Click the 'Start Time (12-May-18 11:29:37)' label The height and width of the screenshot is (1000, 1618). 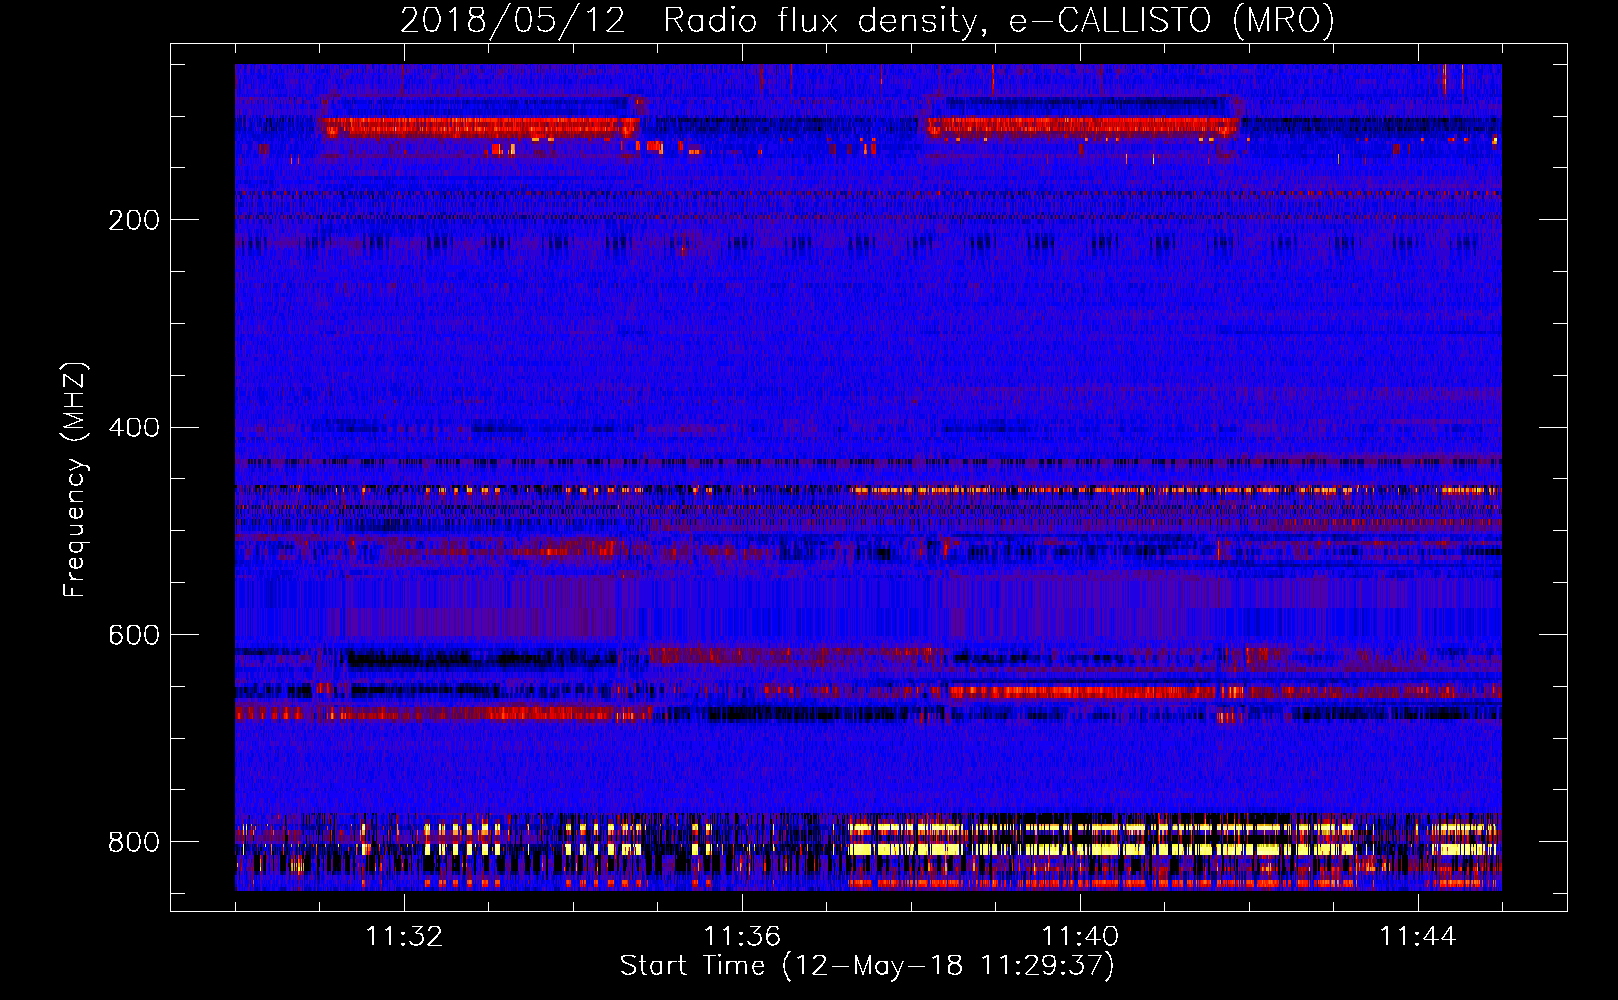coord(867,966)
